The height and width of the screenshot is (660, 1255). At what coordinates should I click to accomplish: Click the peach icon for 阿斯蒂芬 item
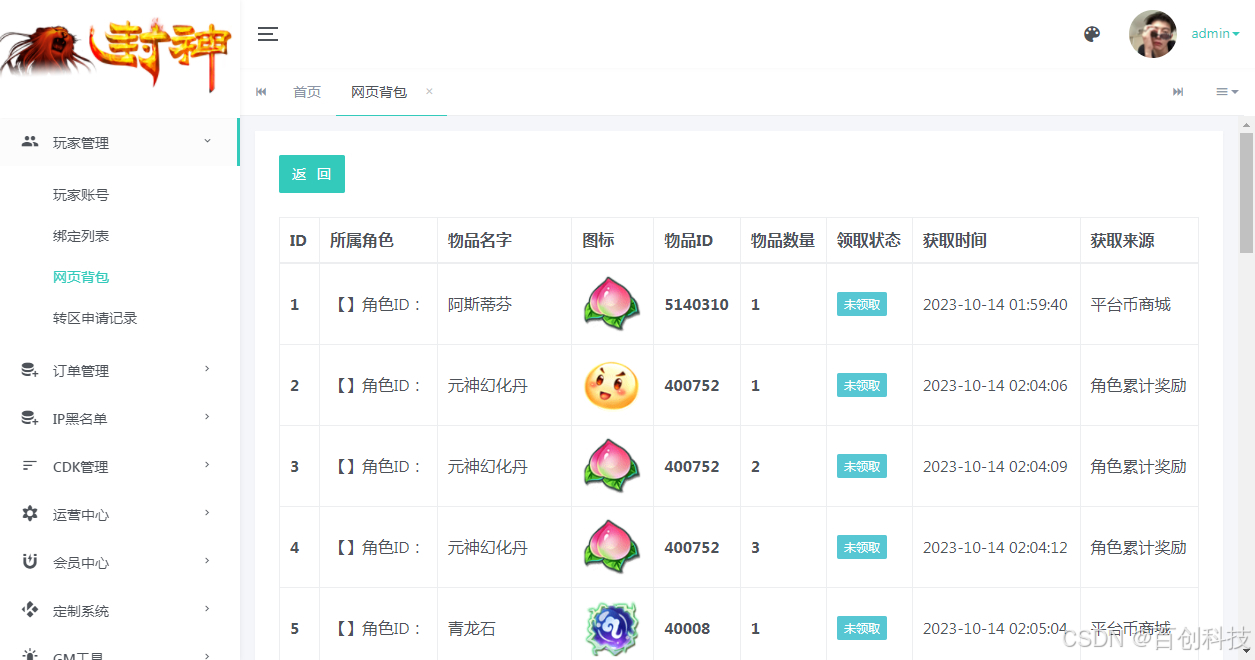(611, 304)
